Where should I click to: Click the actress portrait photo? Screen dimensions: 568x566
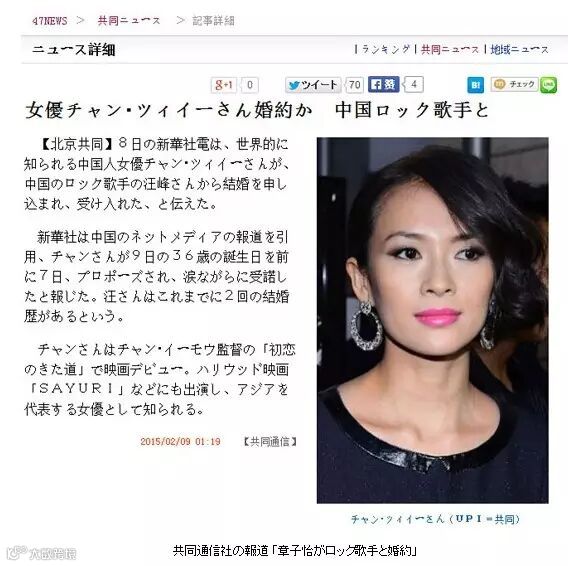click(x=433, y=320)
